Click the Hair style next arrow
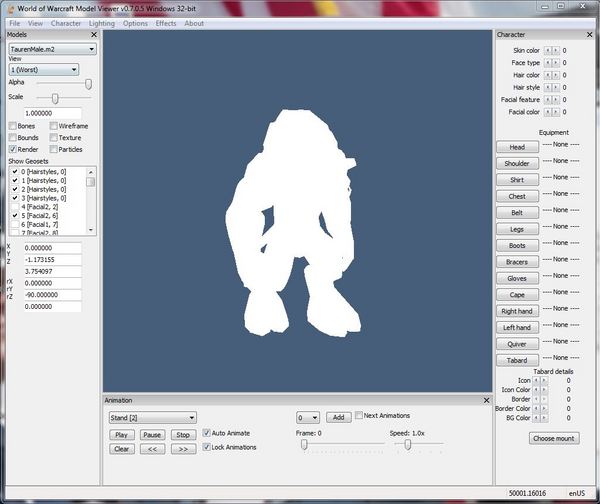The height and width of the screenshot is (504, 600). point(555,87)
